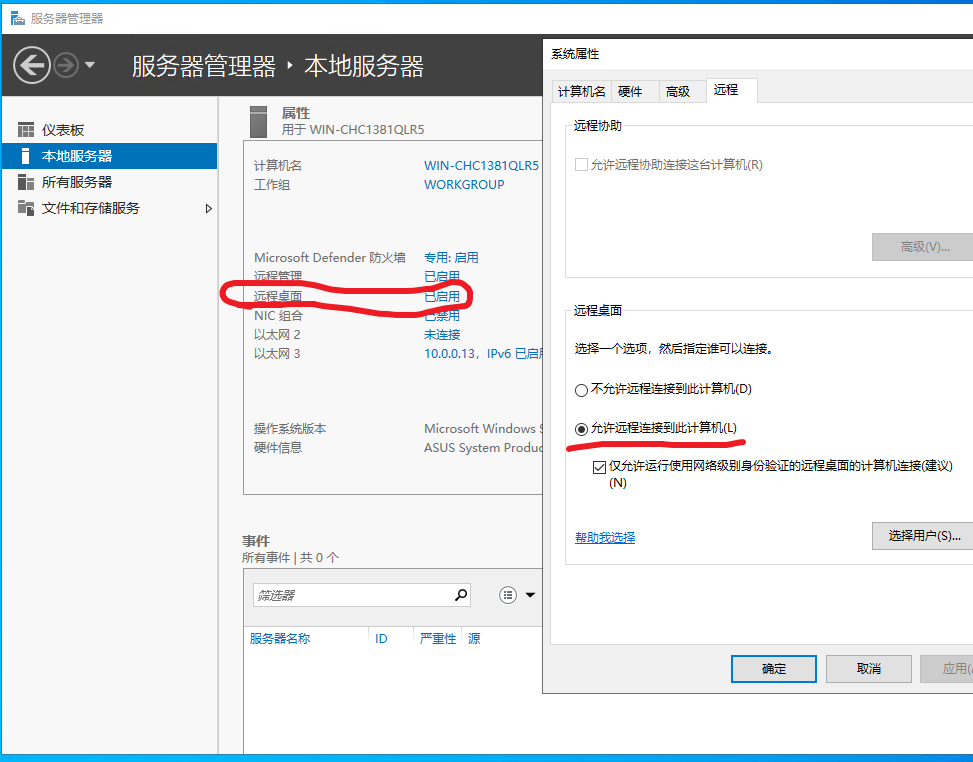Click the WIN-CHC1381QLR5 computer name link
Viewport: 973px width, 762px height.
coord(481,165)
